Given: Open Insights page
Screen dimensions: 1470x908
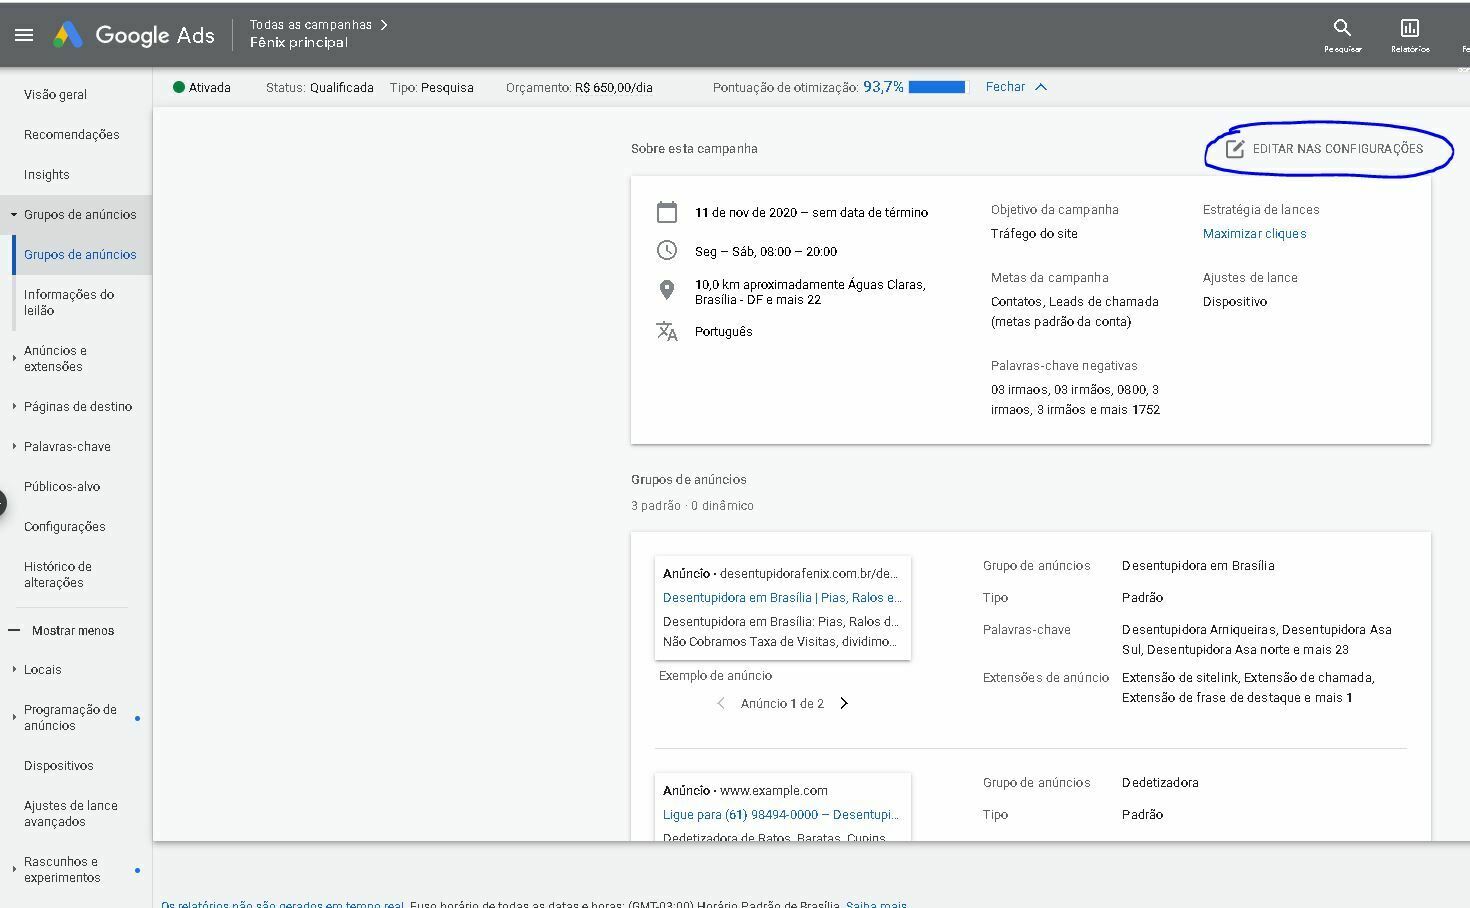Looking at the screenshot, I should [46, 174].
